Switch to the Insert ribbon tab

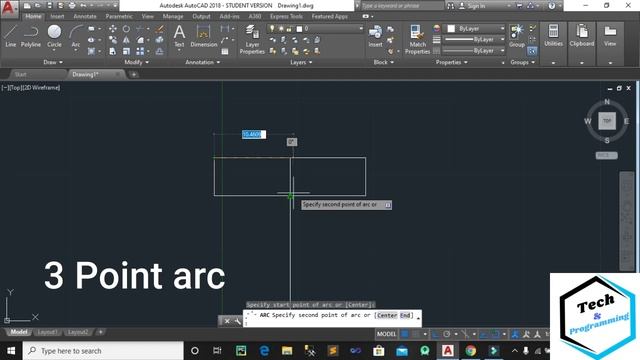[57, 16]
